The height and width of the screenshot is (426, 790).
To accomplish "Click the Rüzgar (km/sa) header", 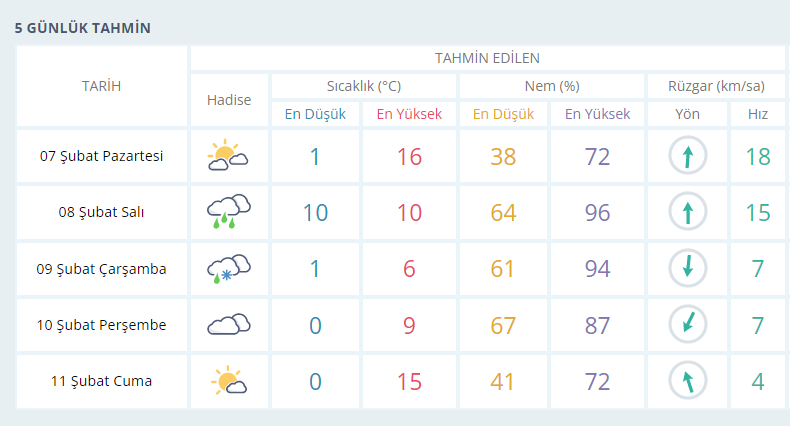I will coord(716,86).
